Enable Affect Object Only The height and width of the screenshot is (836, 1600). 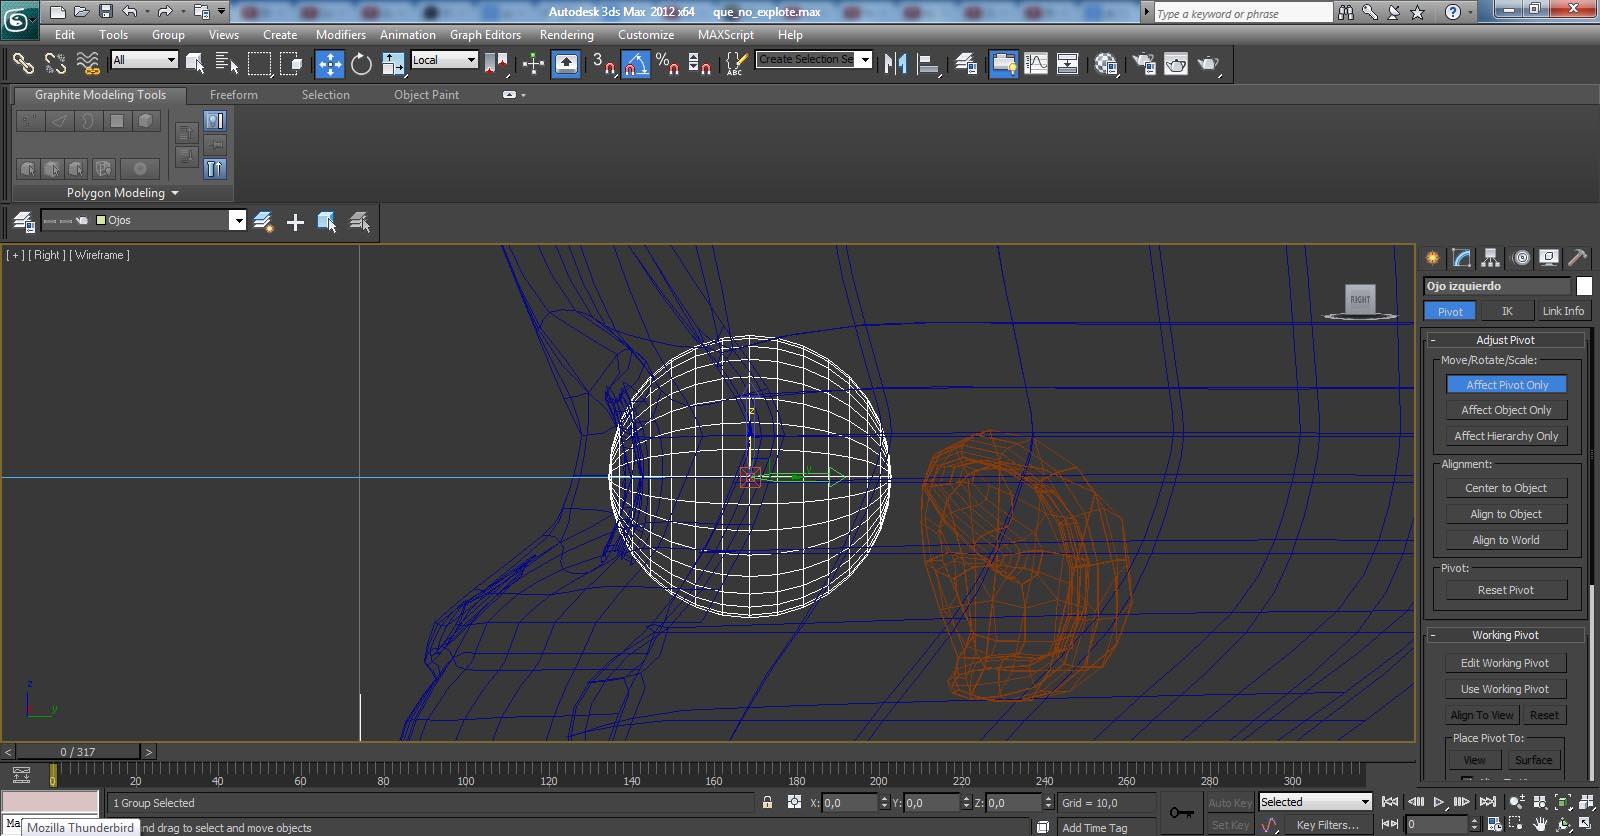[x=1506, y=410]
